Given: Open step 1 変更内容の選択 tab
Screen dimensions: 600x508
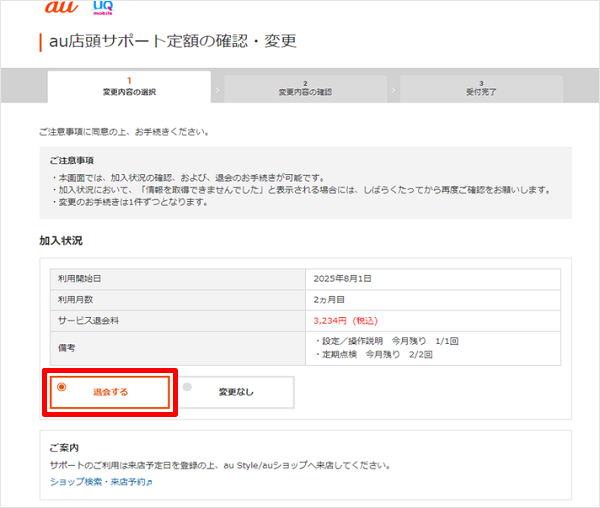Looking at the screenshot, I should pyautogui.click(x=129, y=87).
